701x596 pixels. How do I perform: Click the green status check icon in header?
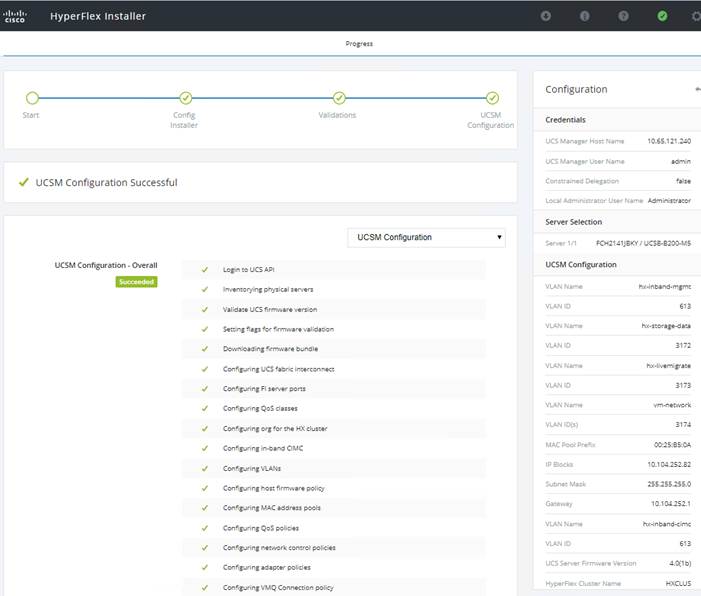(662, 16)
